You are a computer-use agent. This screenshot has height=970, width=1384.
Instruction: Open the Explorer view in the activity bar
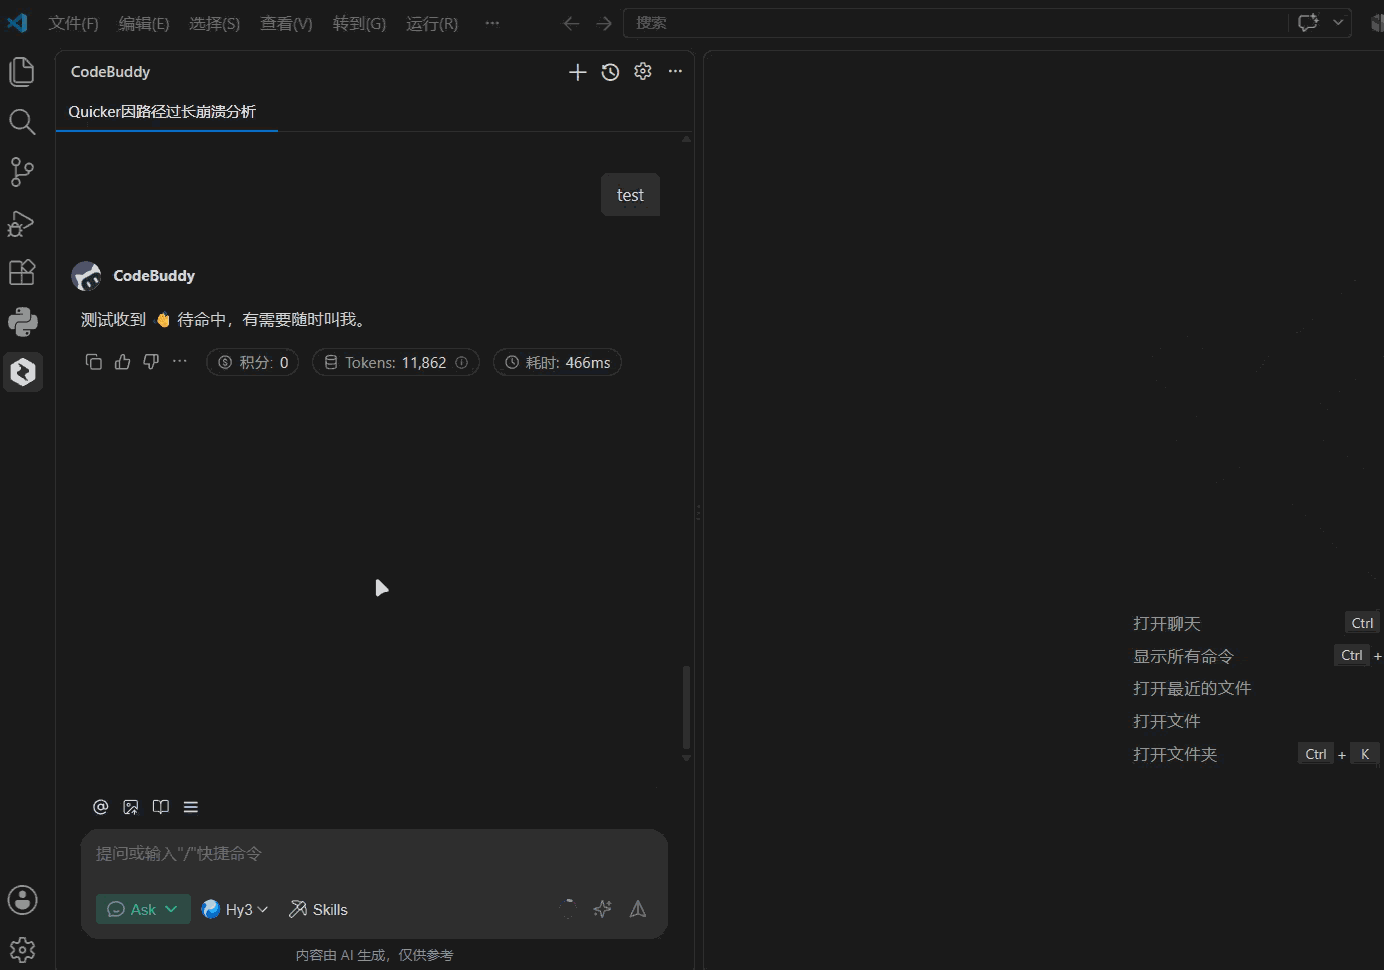tap(22, 72)
